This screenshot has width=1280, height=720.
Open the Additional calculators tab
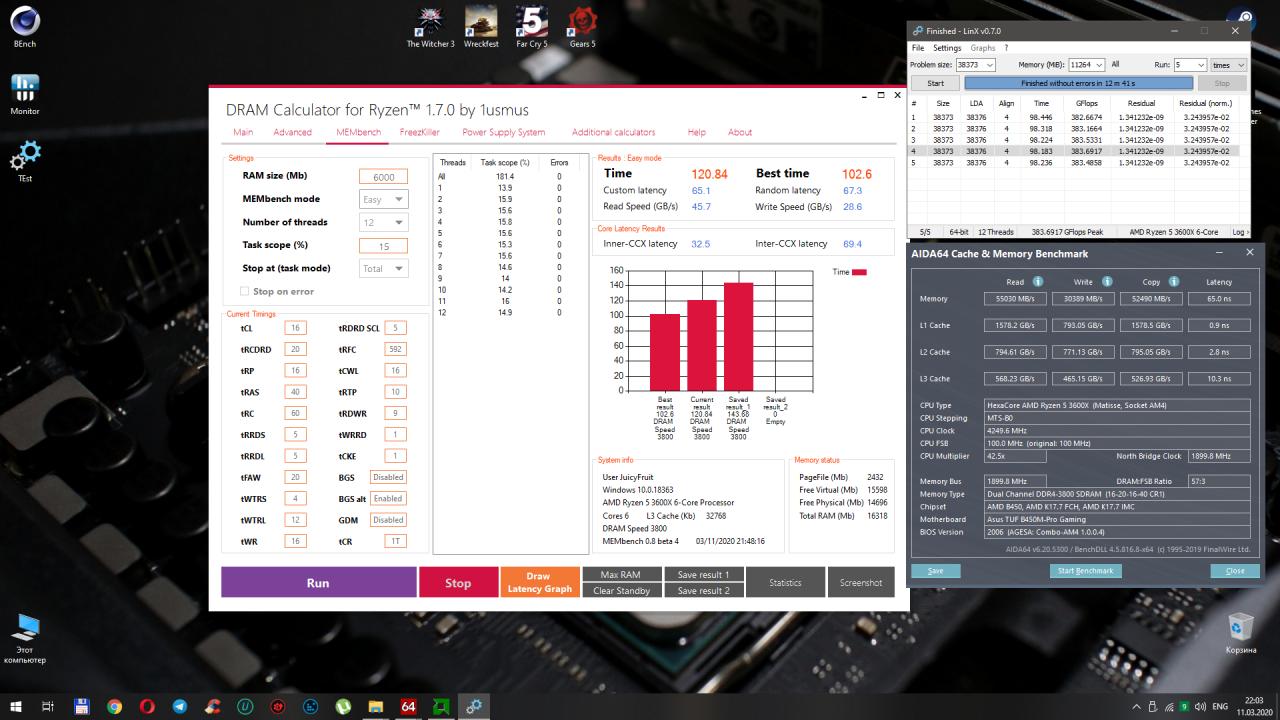click(614, 132)
